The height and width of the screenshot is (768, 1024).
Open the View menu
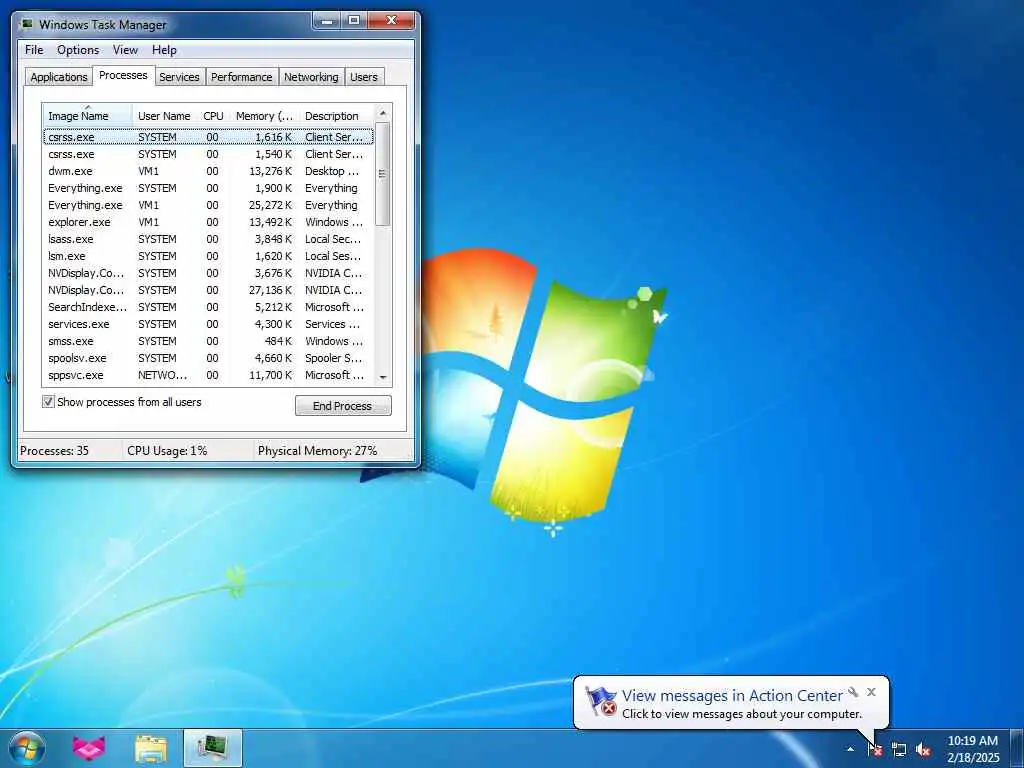pyautogui.click(x=125, y=50)
